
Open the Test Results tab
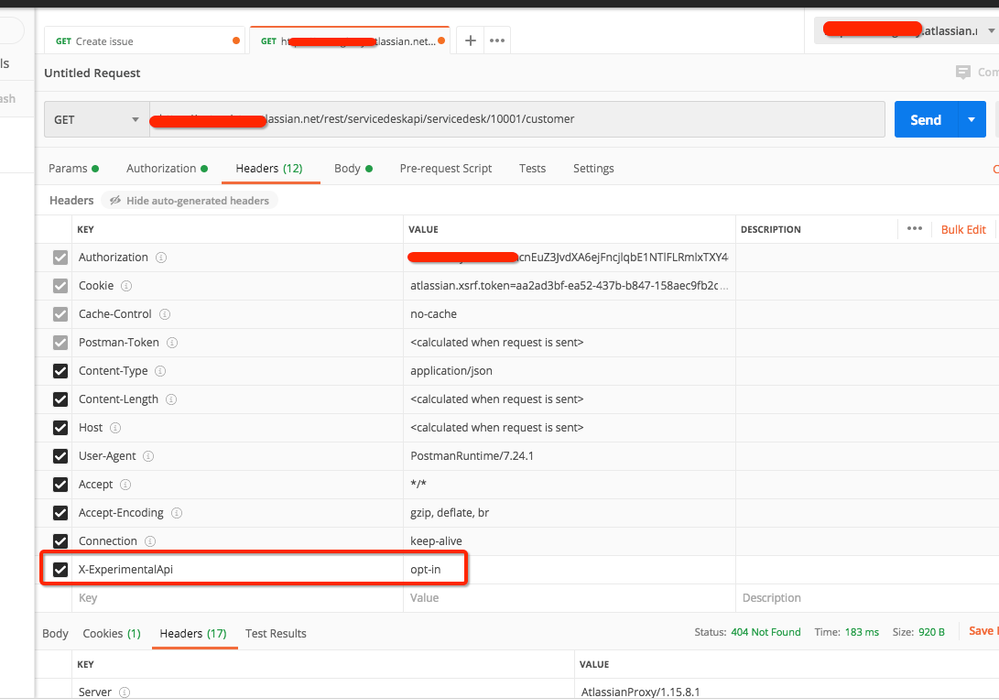coord(275,634)
